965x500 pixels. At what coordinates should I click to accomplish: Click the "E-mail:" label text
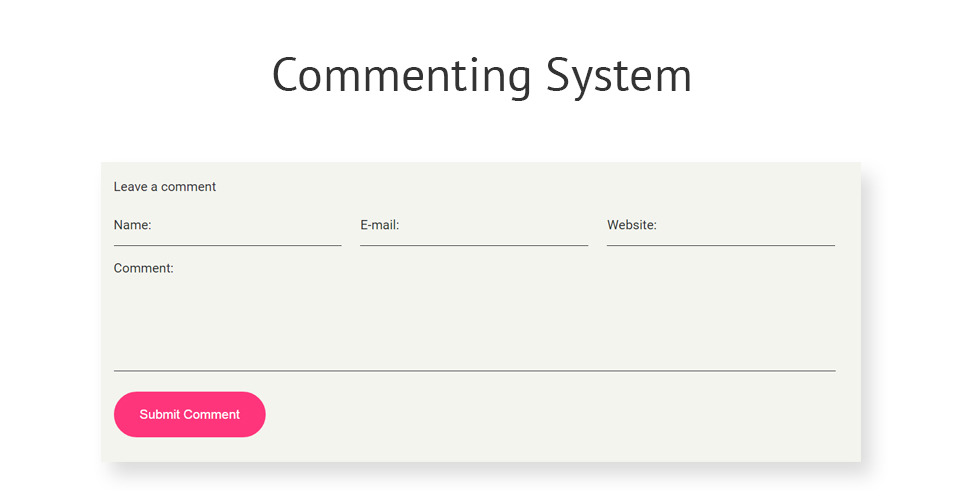380,226
